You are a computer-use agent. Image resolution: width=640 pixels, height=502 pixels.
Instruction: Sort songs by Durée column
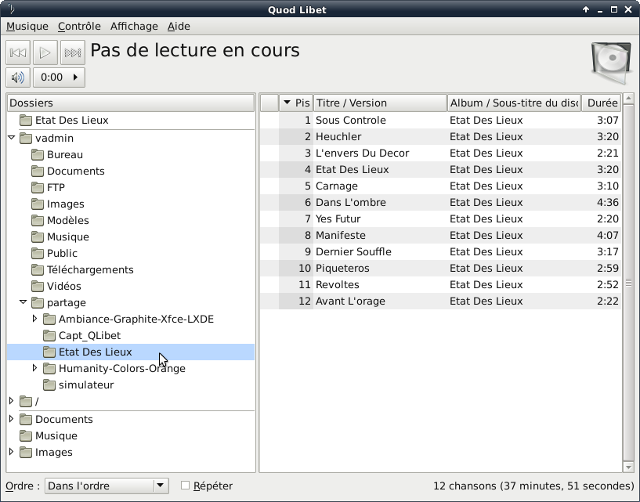[x=601, y=103]
